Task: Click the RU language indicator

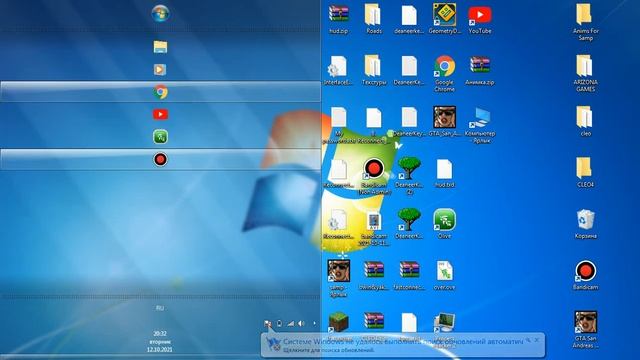Action: [x=160, y=308]
